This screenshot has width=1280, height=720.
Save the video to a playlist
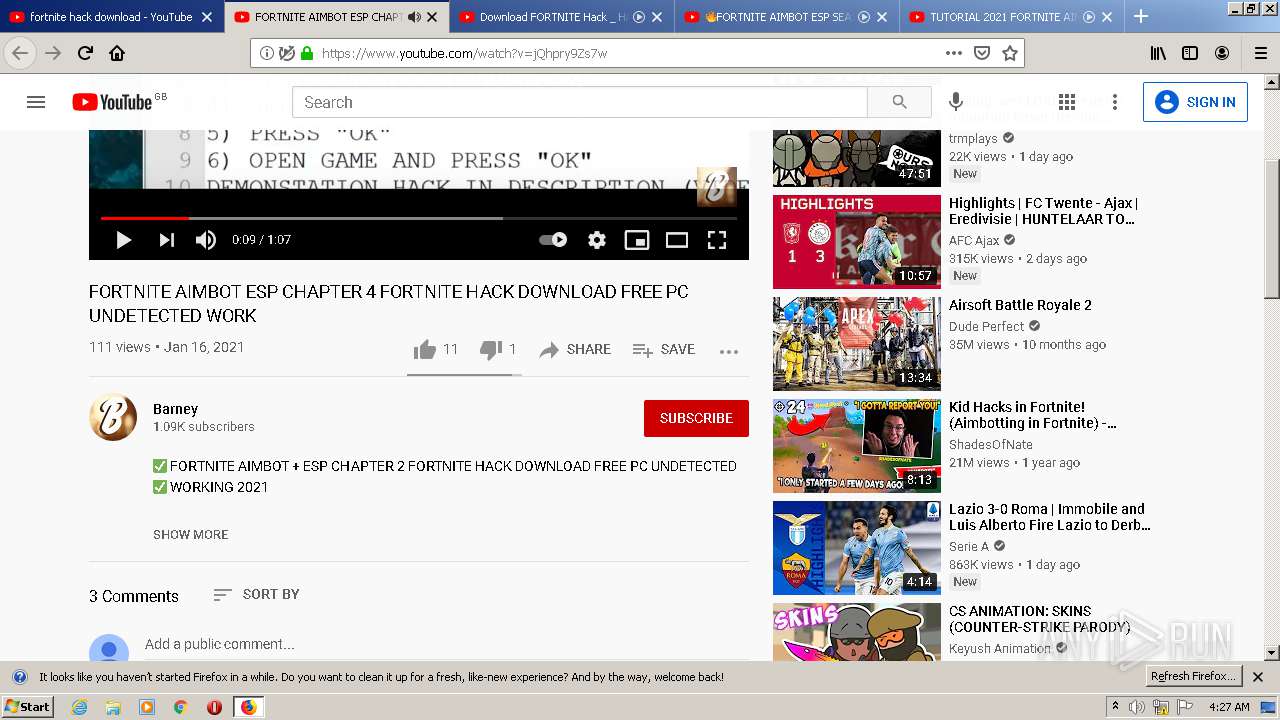(664, 349)
